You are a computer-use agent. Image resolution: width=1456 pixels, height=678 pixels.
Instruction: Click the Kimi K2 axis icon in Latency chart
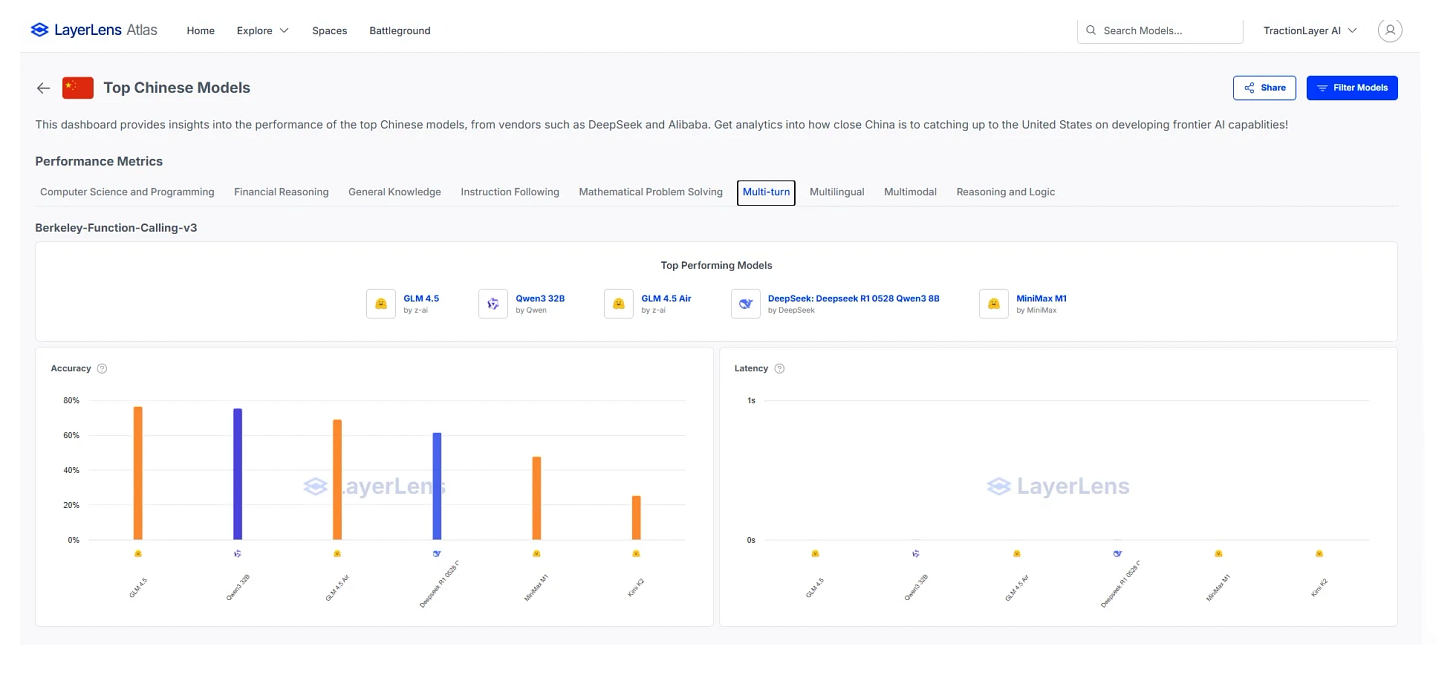click(x=1319, y=553)
